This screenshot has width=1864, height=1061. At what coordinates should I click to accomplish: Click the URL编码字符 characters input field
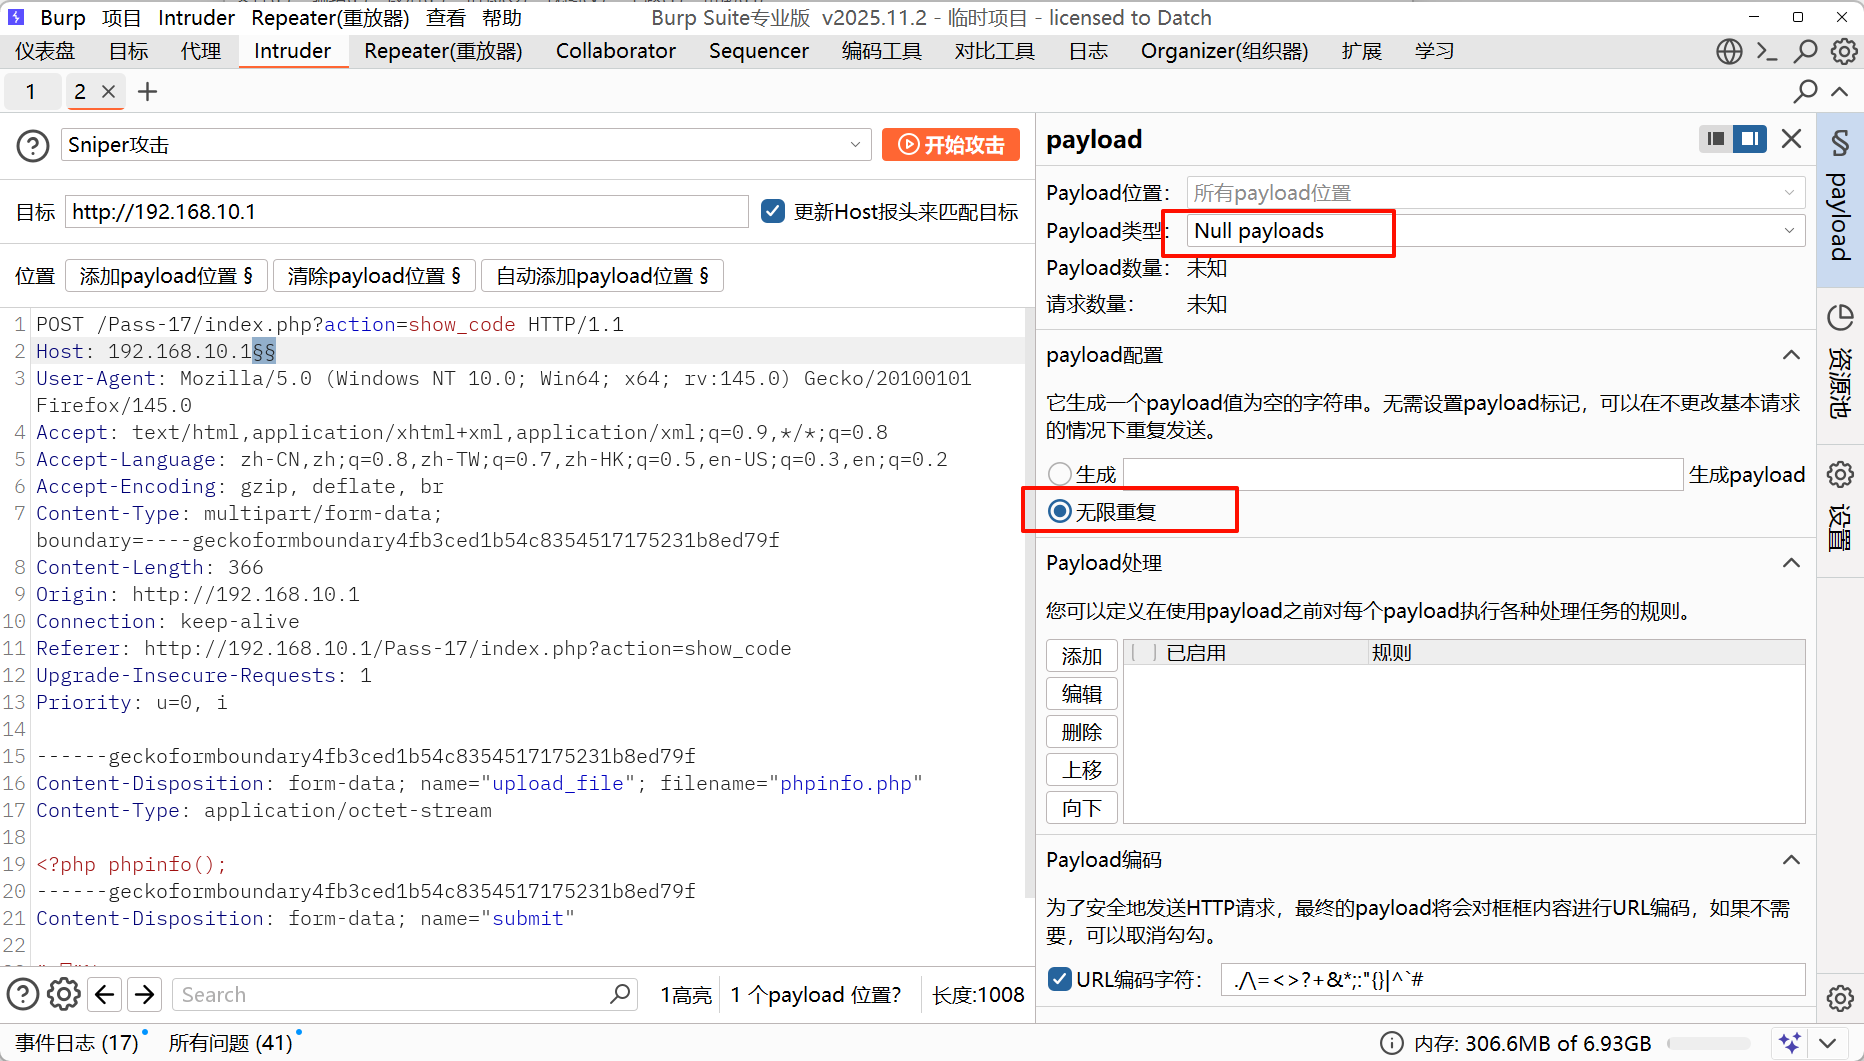1513,980
